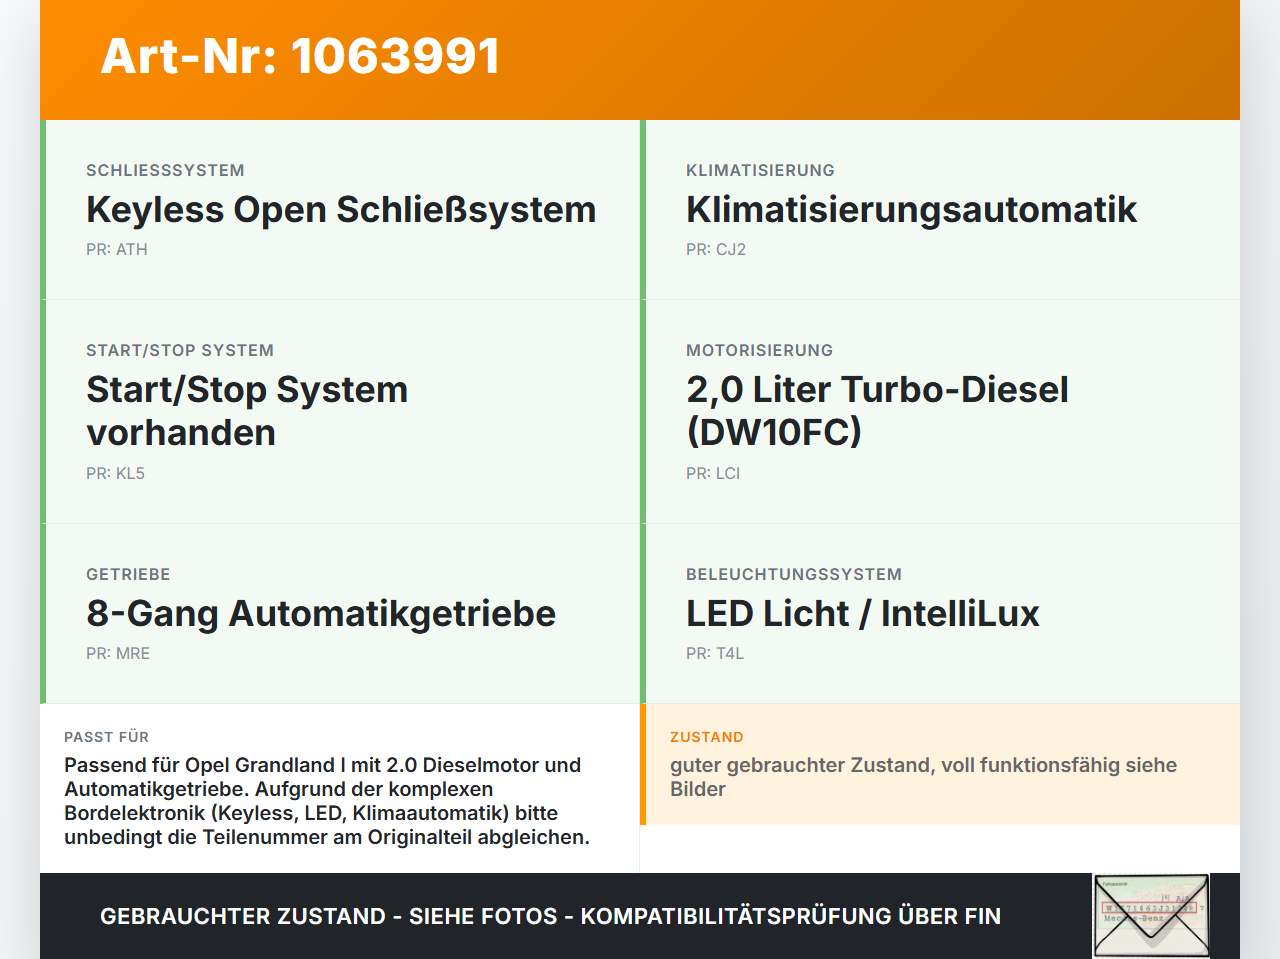Click the ZUSTAND label
Viewport: 1280px width, 959px height.
[707, 737]
